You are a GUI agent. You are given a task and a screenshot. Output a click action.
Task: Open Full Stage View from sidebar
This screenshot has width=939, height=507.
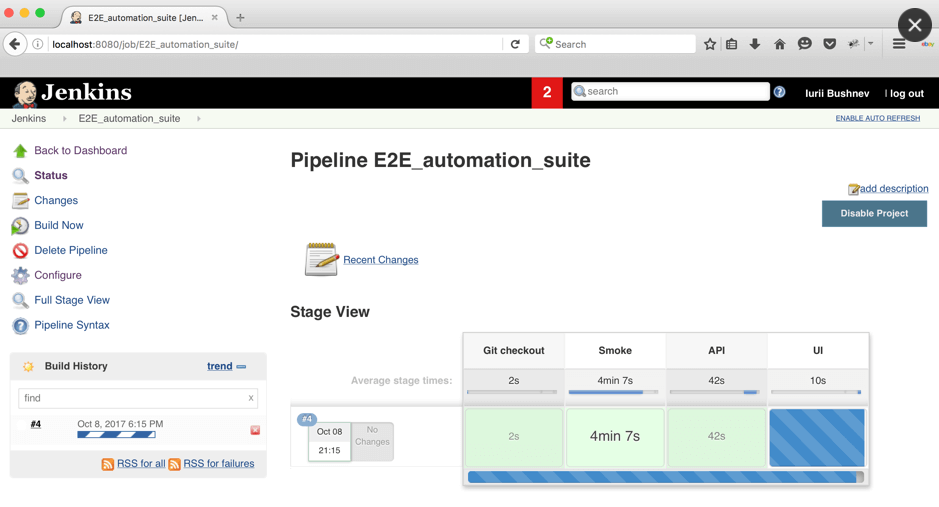[72, 300]
